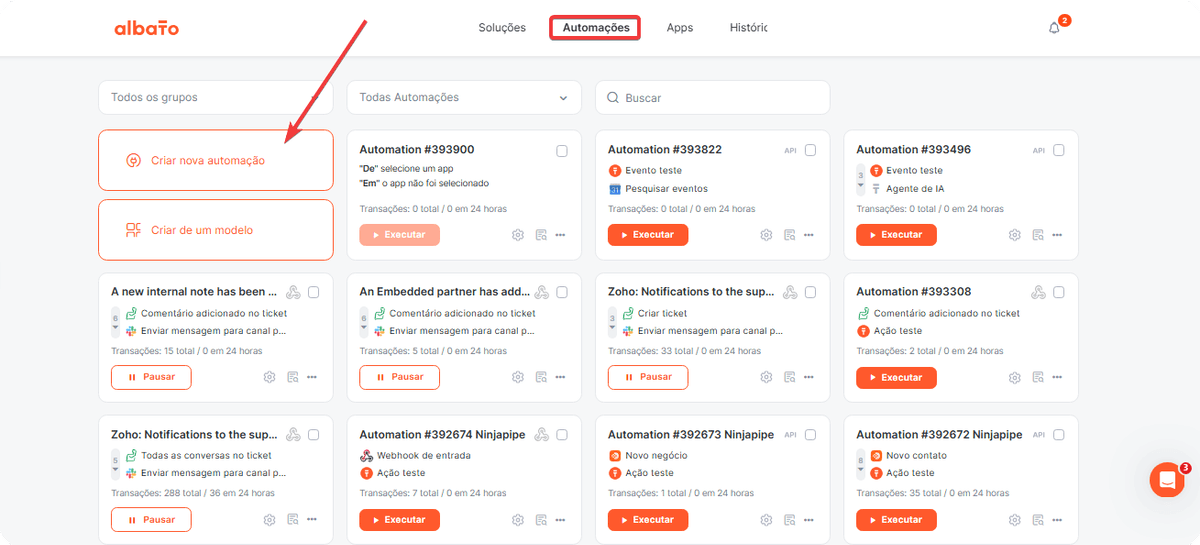This screenshot has width=1200, height=545.
Task: Tick the checkbox for Automation #393900
Action: (562, 151)
